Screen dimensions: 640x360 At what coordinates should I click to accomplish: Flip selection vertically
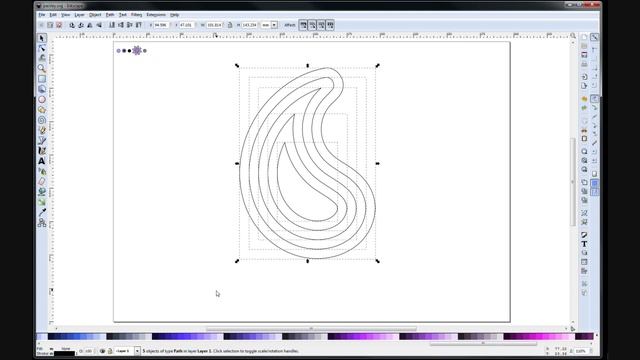tap(99, 25)
